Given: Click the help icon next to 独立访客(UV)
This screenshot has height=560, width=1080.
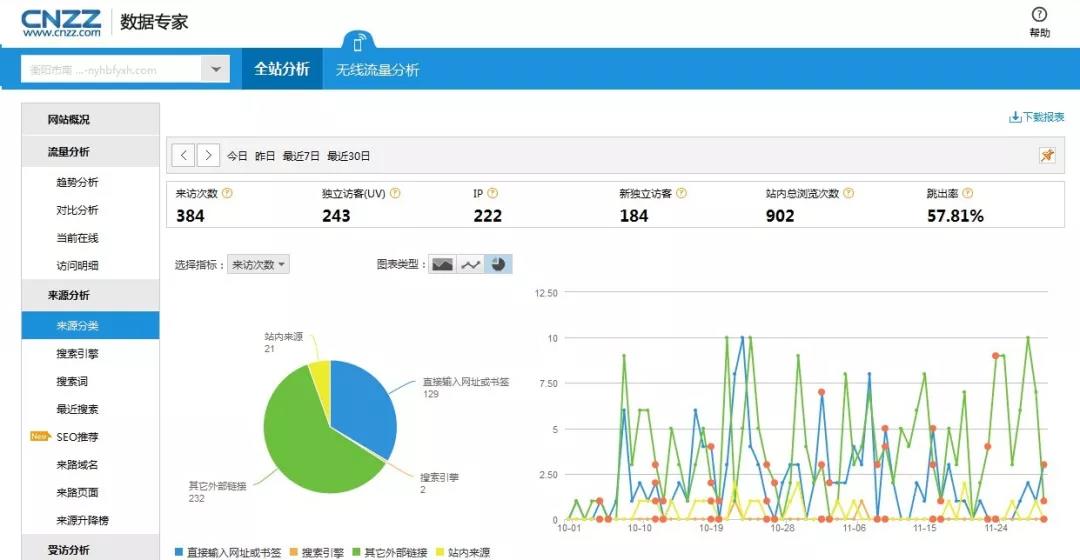Looking at the screenshot, I should (395, 194).
